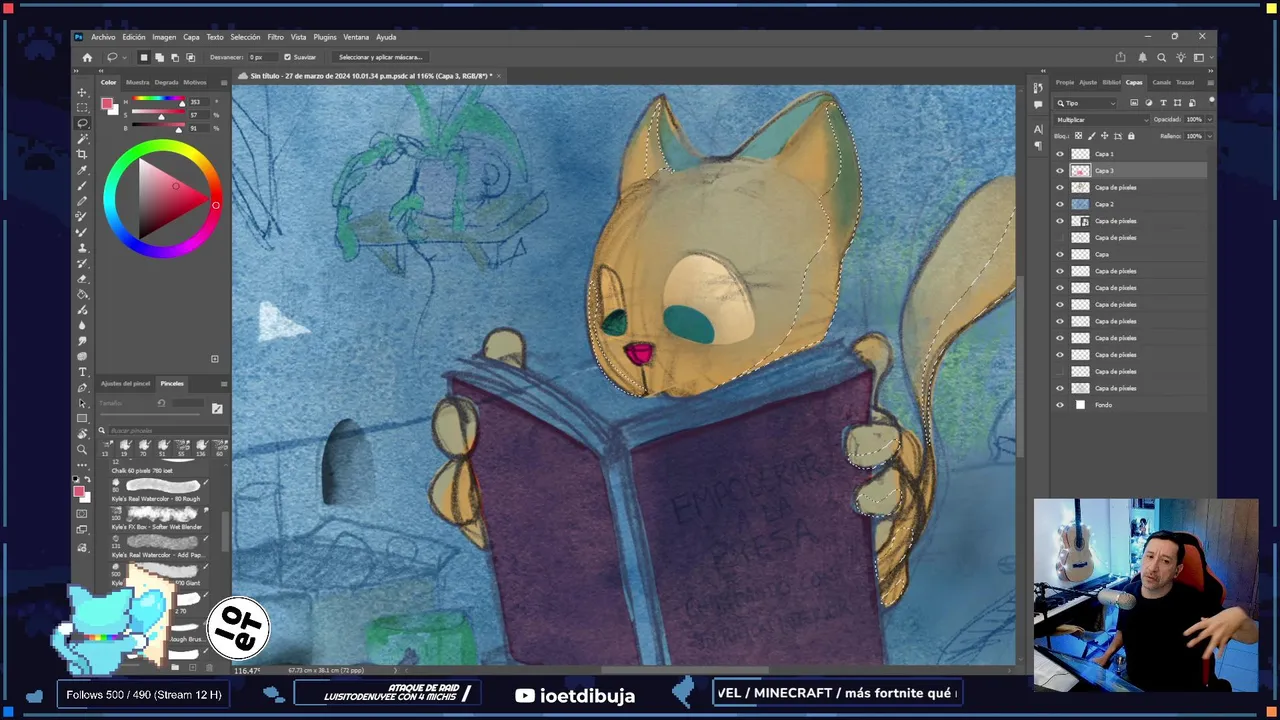
Task: Click the share icon in top bar
Action: 1120,57
